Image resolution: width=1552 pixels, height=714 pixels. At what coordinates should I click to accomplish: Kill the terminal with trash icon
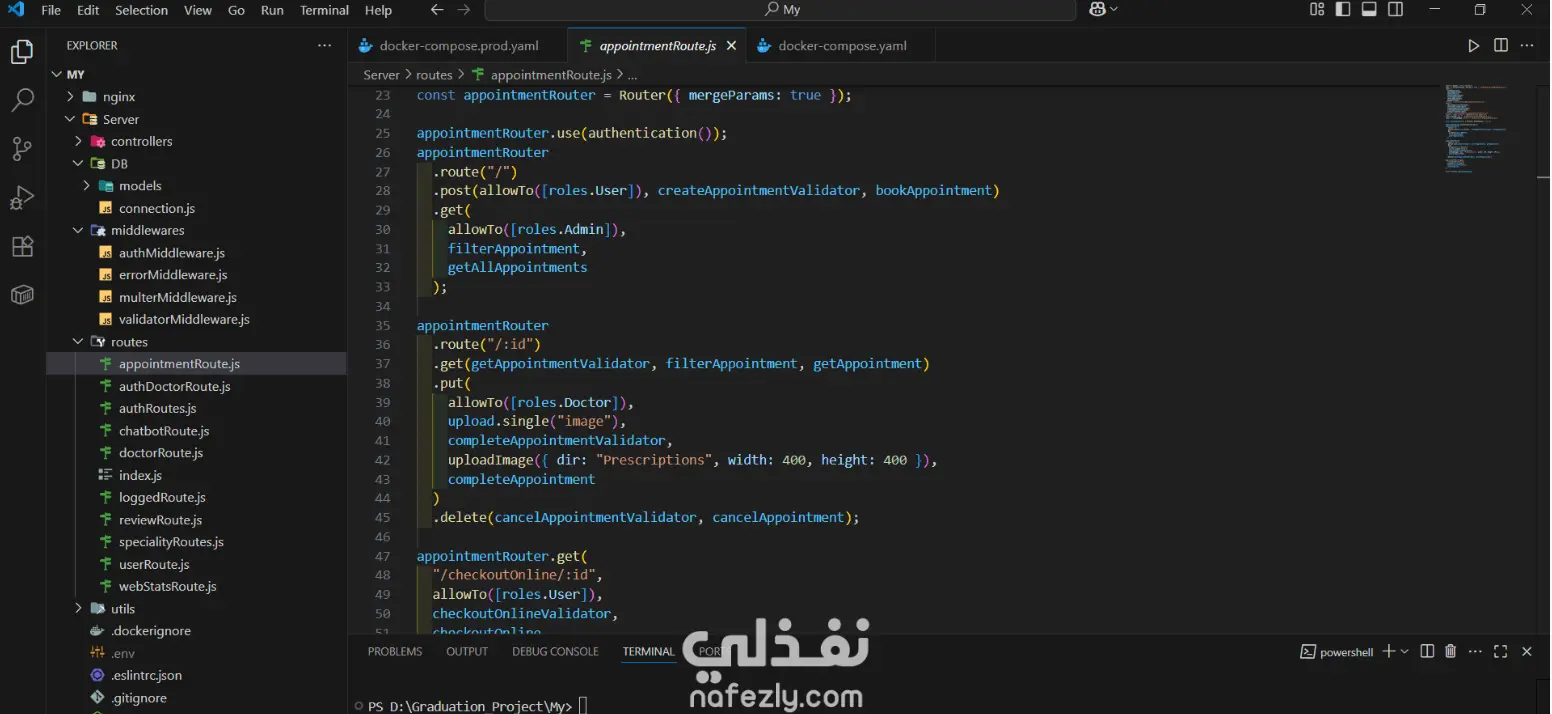click(x=1451, y=652)
